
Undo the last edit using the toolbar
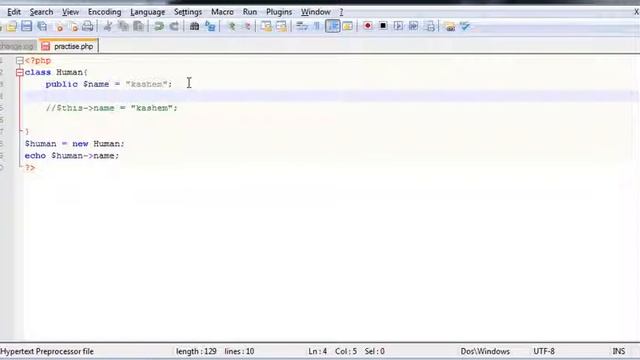(159, 27)
